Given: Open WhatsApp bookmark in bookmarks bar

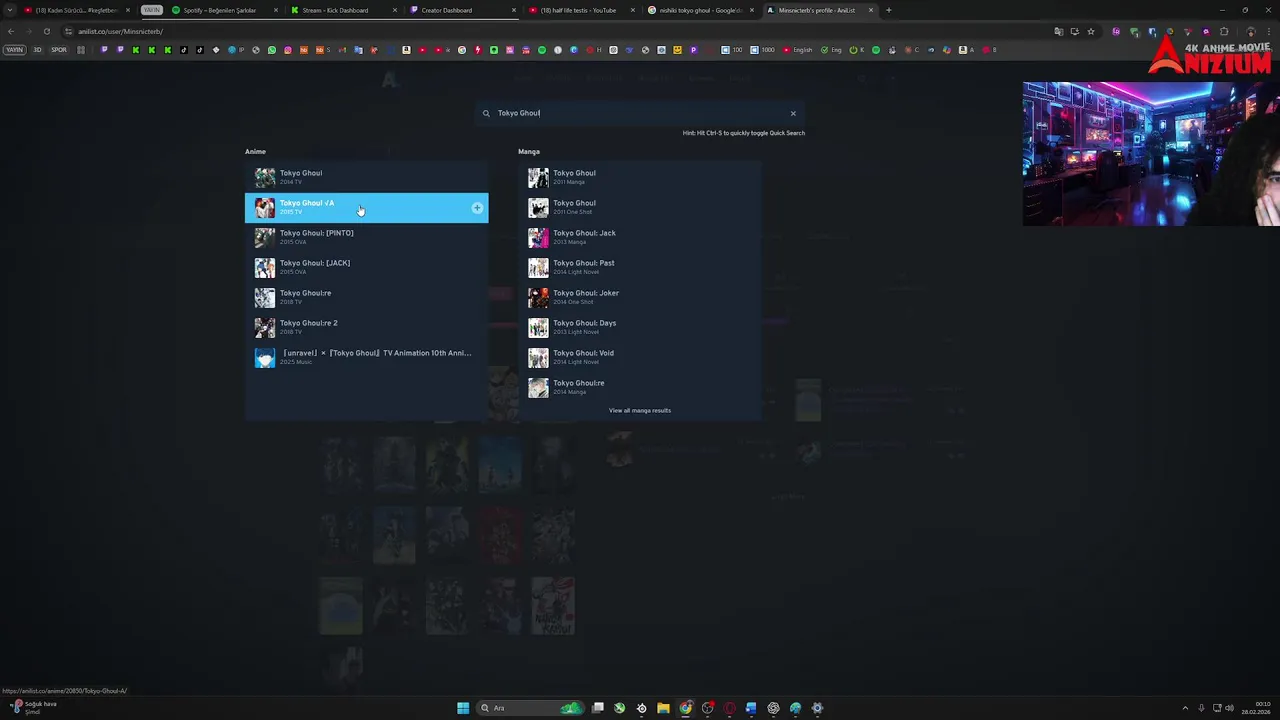Looking at the screenshot, I should (271, 50).
